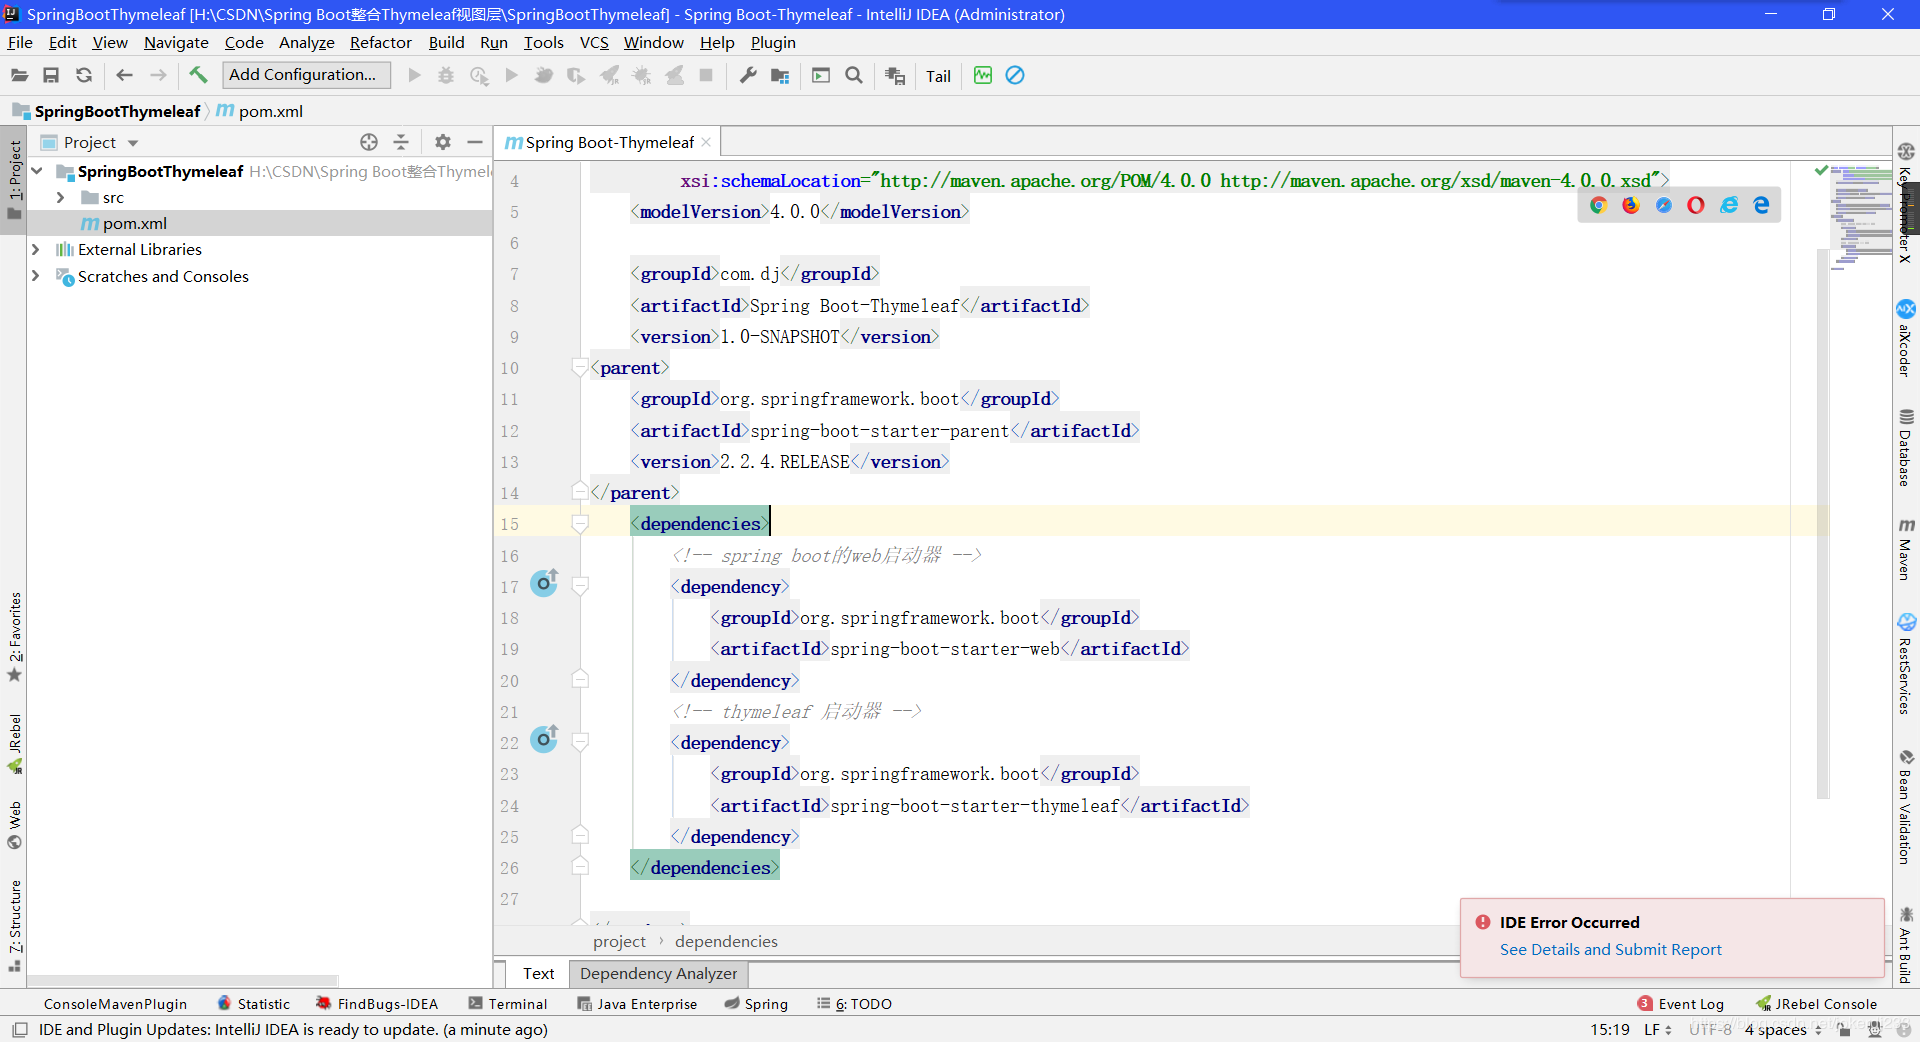Open Favorites side tool window
The width and height of the screenshot is (1920, 1042).
pos(14,637)
